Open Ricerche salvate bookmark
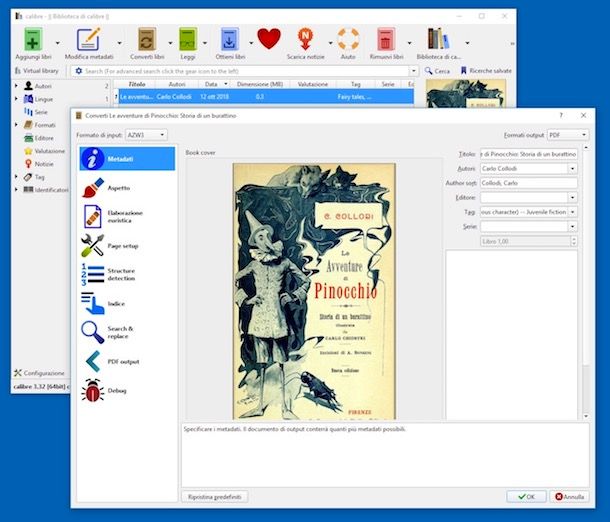The height and width of the screenshot is (522, 610). coord(486,71)
